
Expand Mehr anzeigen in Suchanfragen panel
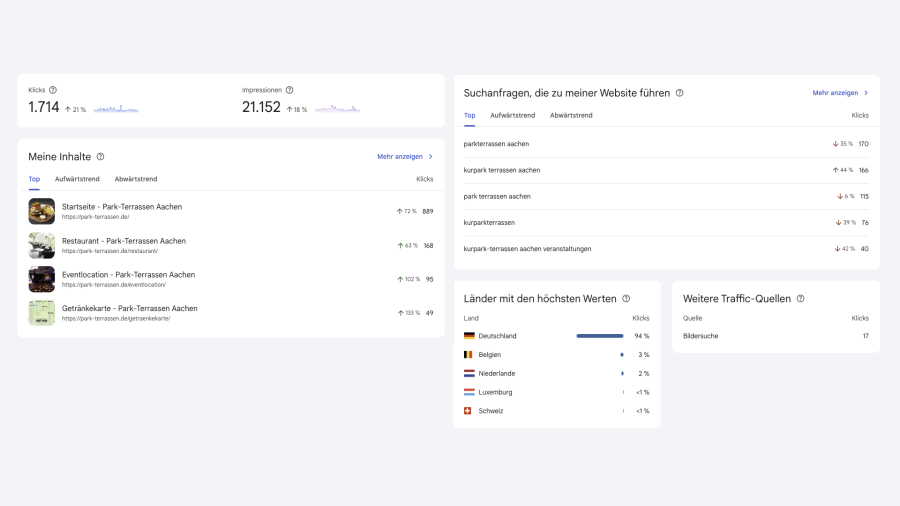840,93
